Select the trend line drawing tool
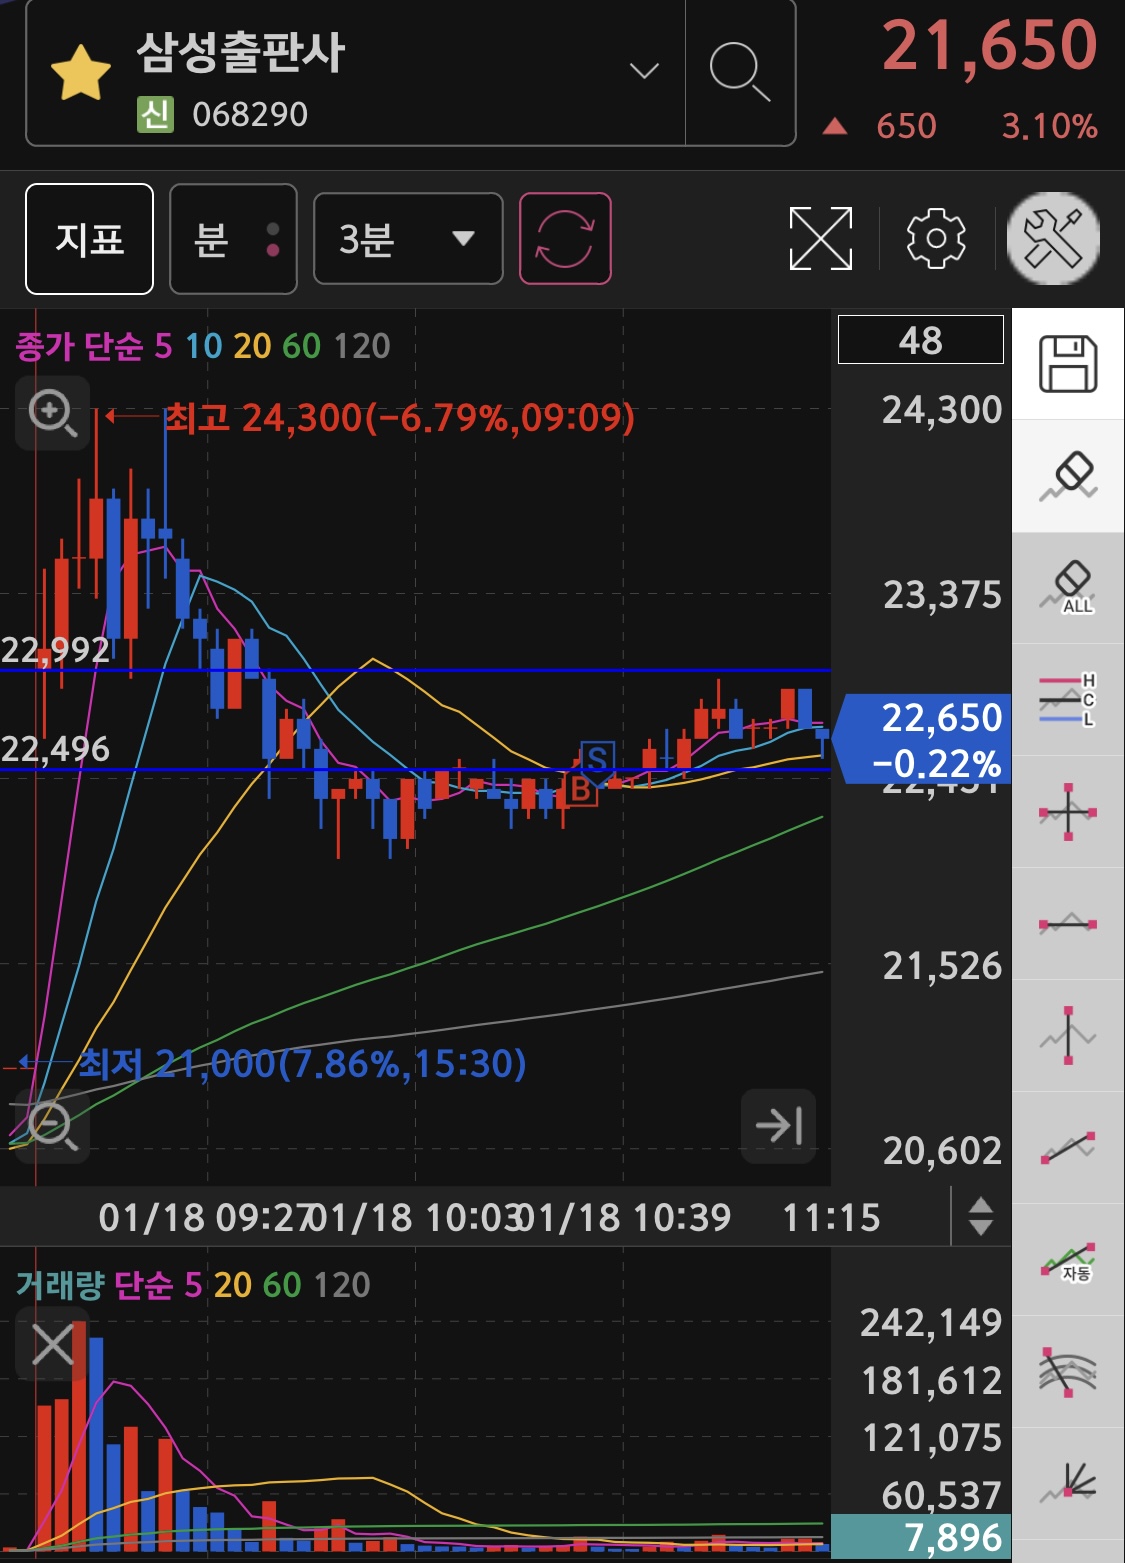 [1068, 1148]
